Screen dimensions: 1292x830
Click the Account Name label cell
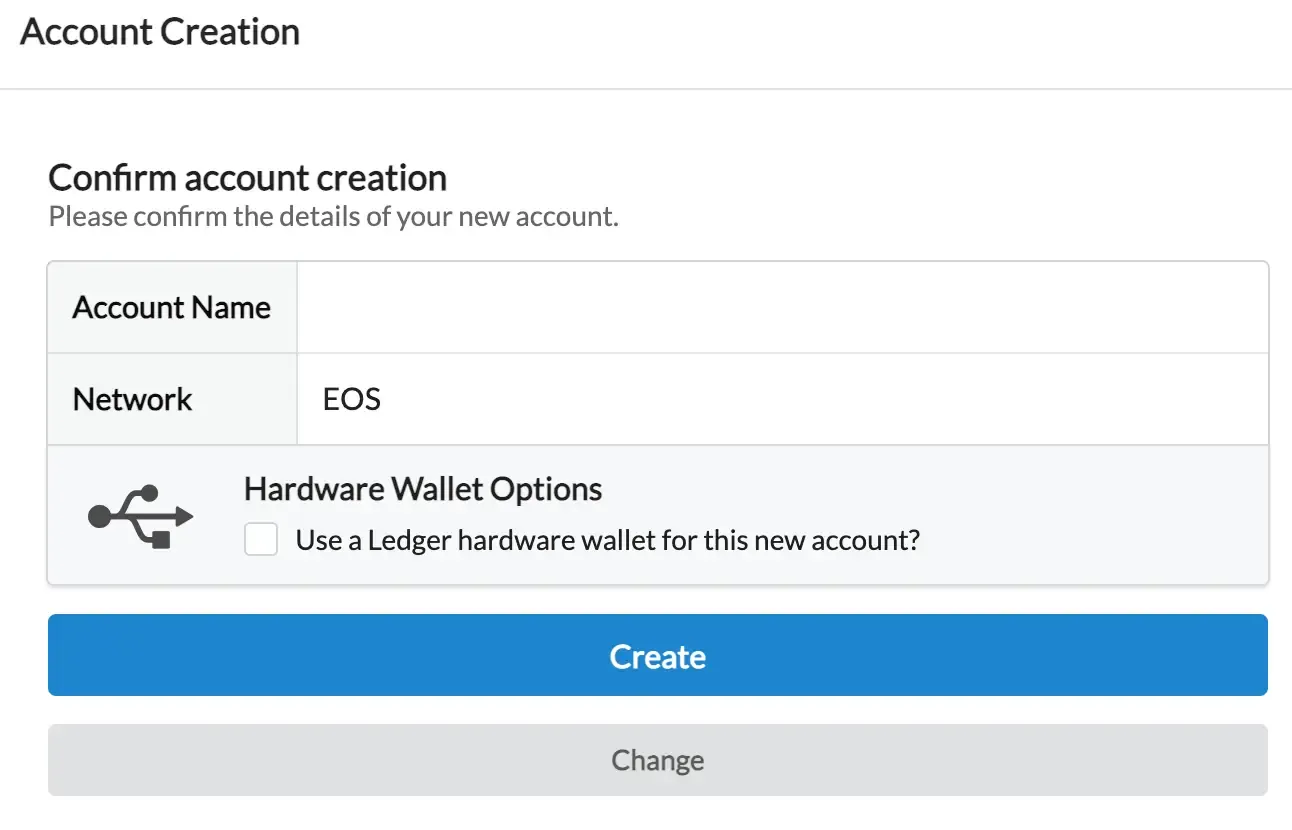coord(170,307)
